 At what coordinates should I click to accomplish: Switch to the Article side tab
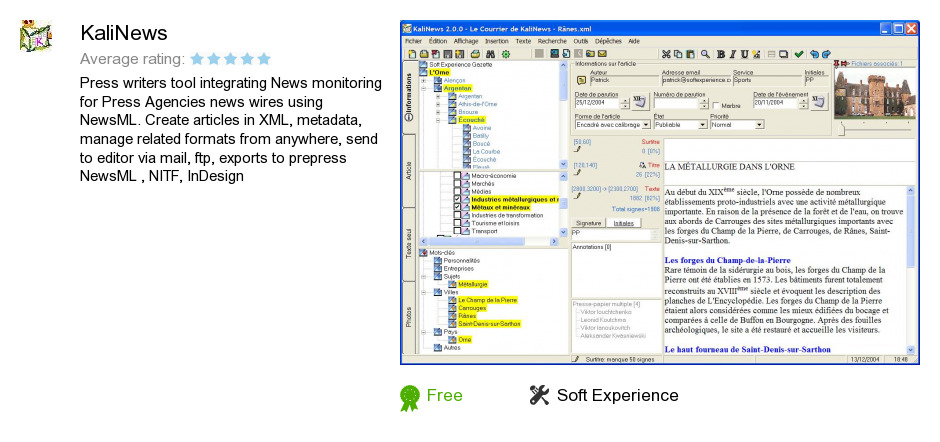pyautogui.click(x=408, y=170)
